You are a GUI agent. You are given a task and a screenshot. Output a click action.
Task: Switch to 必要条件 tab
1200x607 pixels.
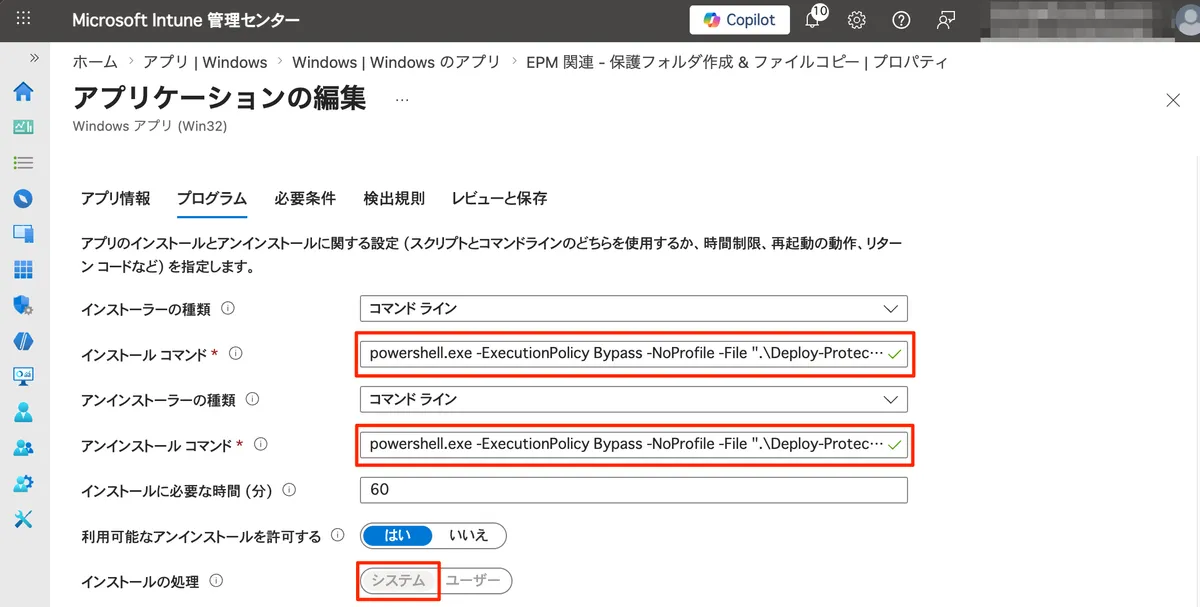pos(305,198)
